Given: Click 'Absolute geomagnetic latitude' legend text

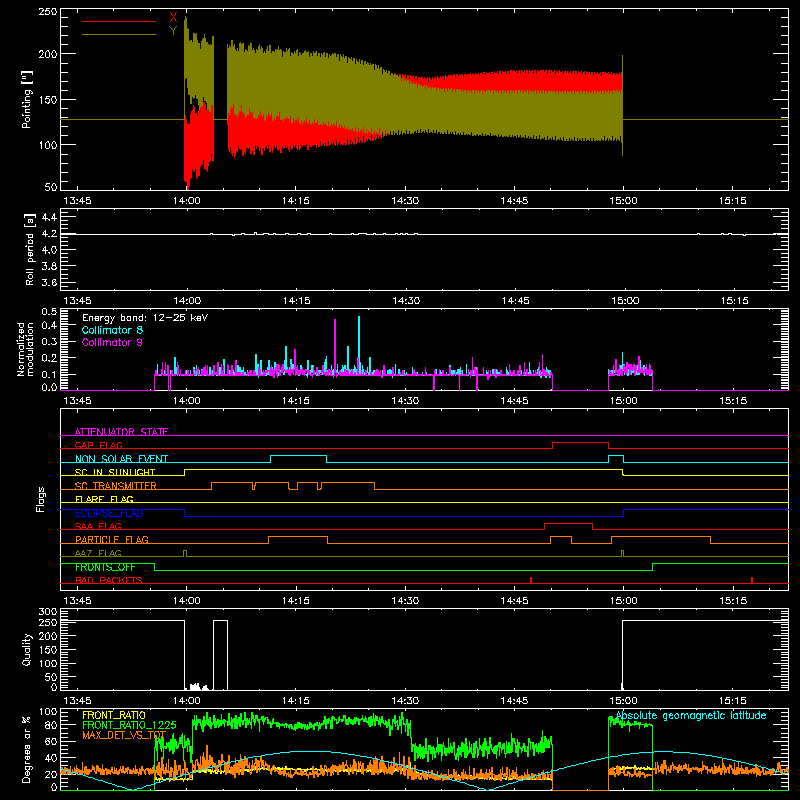Looking at the screenshot, I should (x=691, y=716).
